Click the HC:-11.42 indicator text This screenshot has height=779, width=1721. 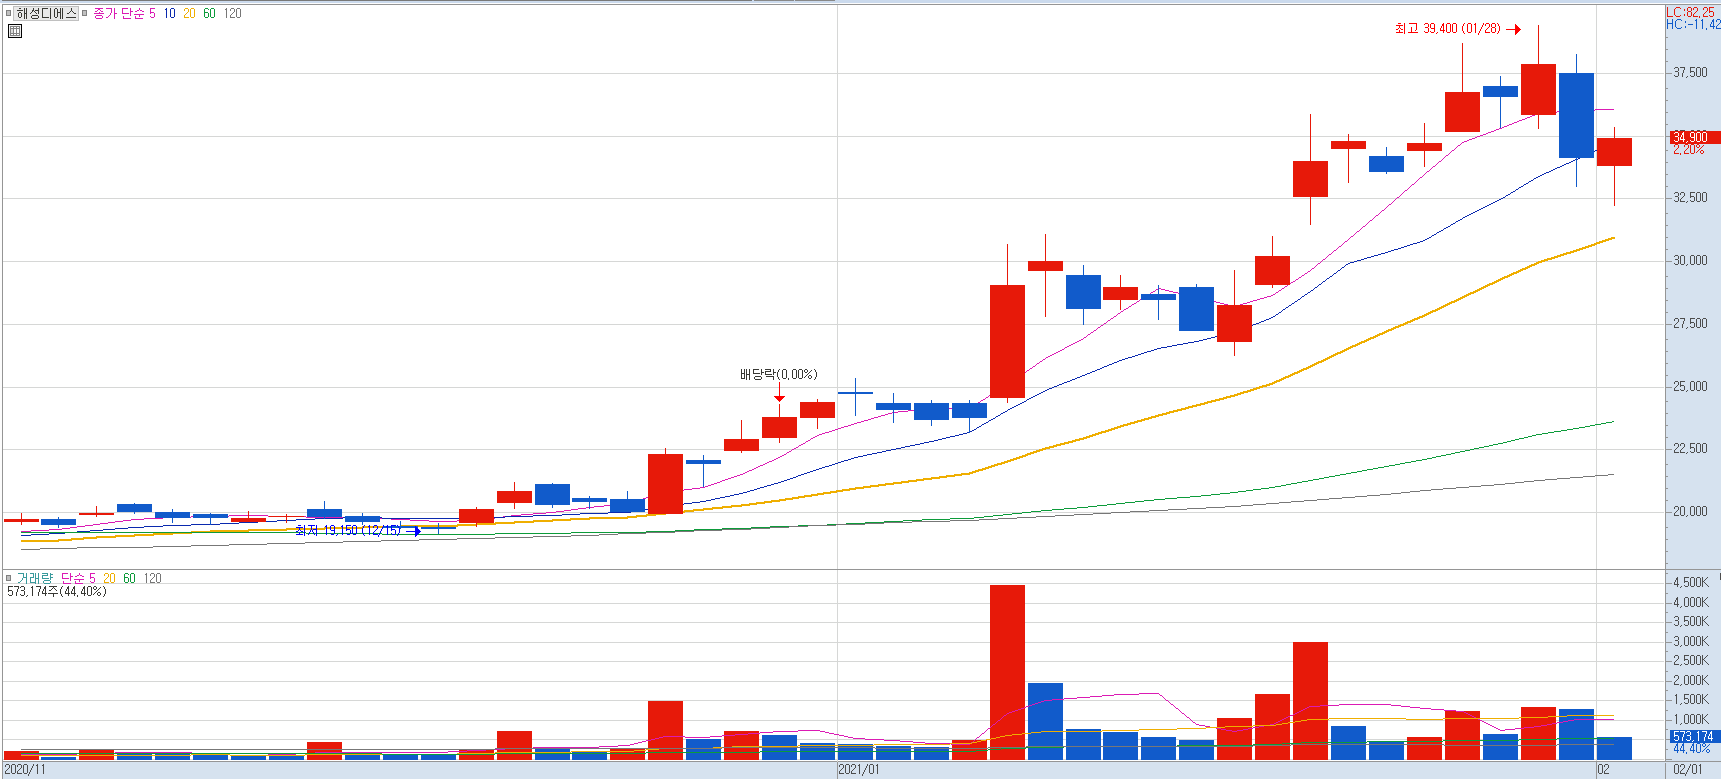pyautogui.click(x=1693, y=24)
